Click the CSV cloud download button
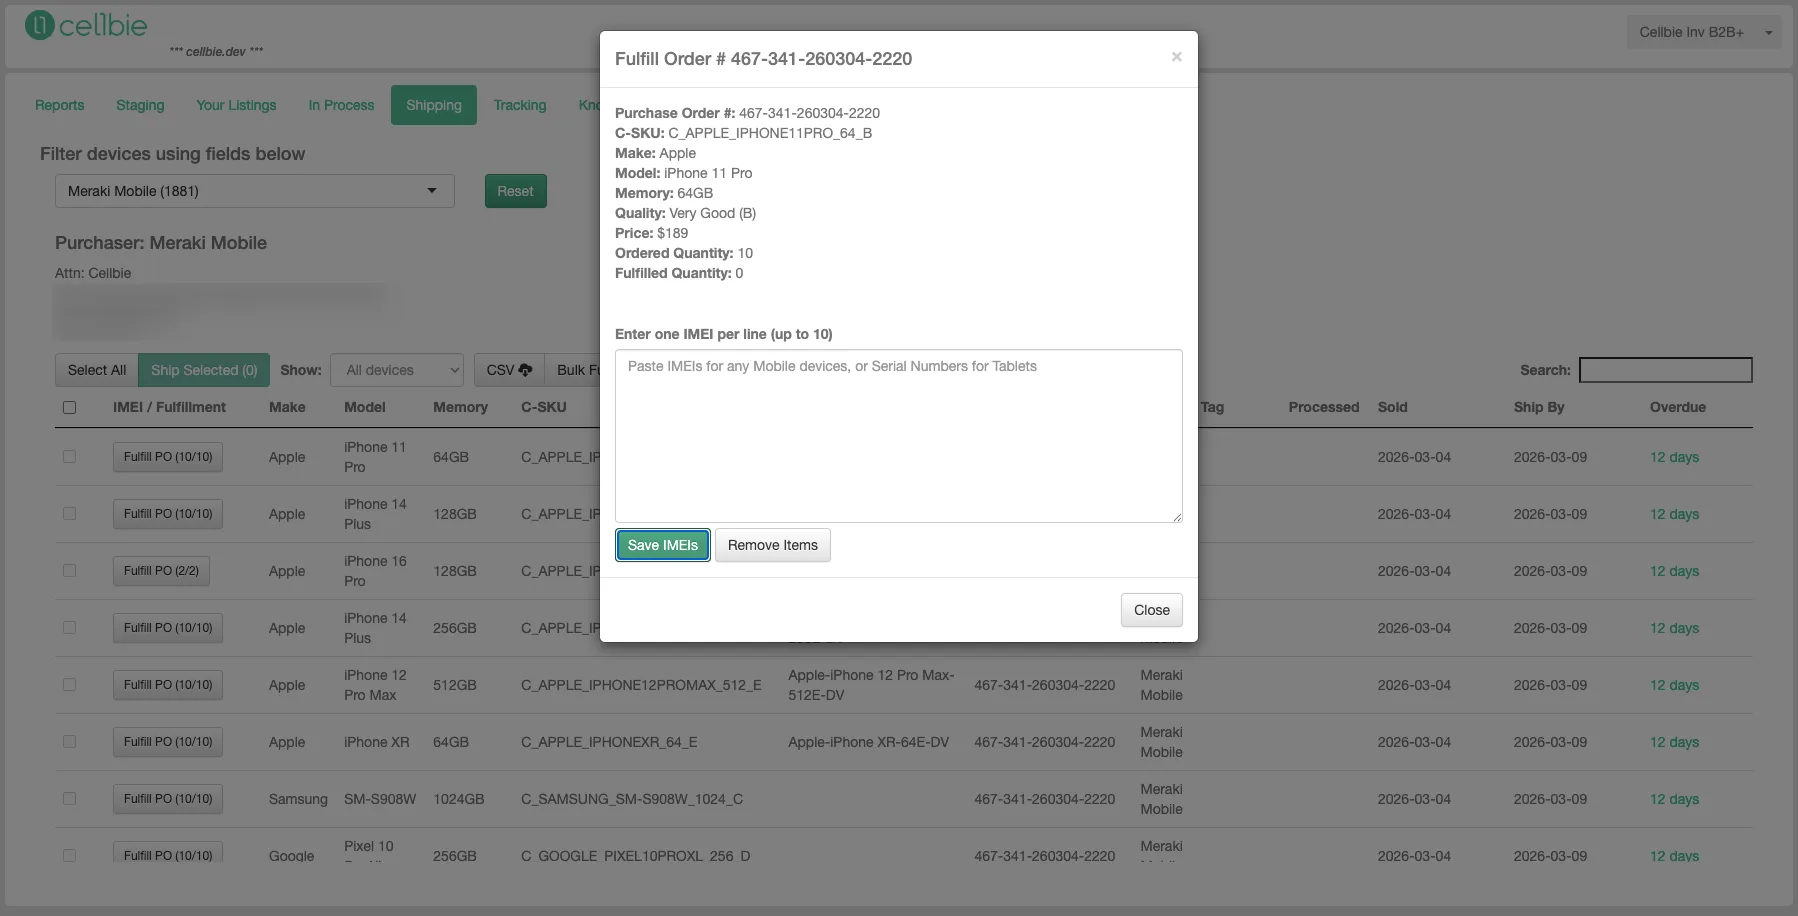1798x916 pixels. click(509, 370)
